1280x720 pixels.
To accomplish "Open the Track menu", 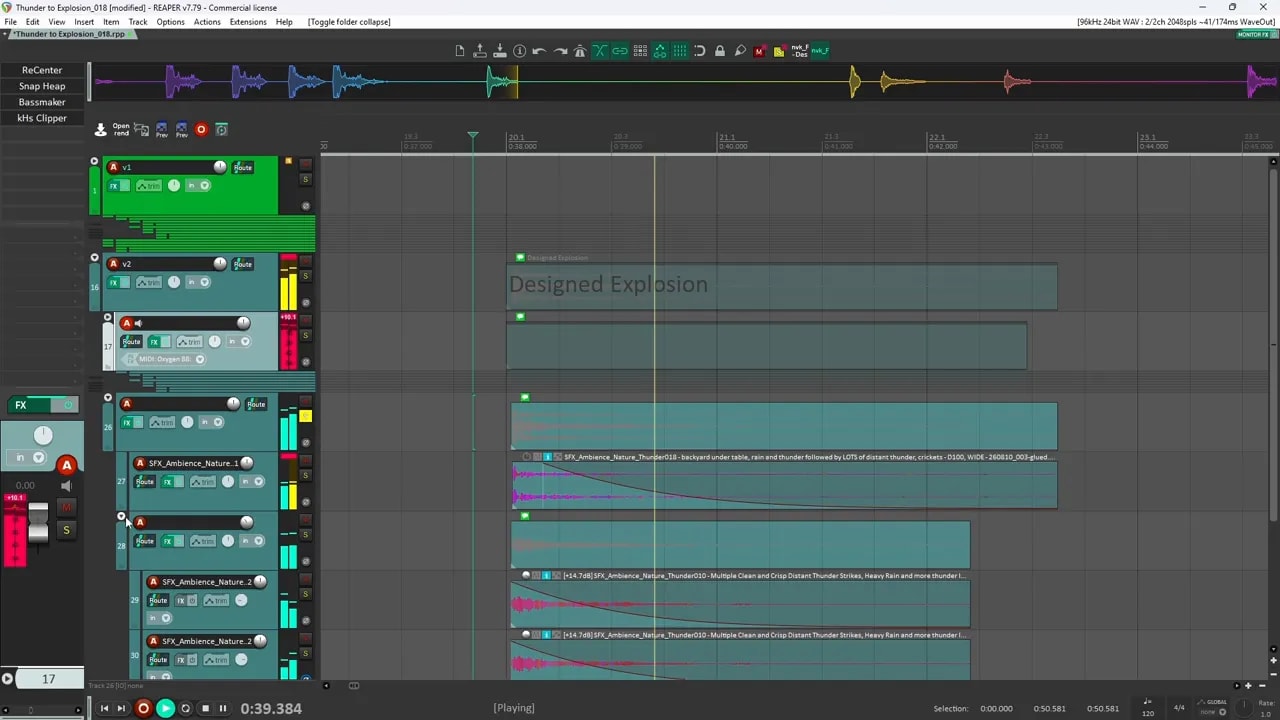I will [x=138, y=22].
